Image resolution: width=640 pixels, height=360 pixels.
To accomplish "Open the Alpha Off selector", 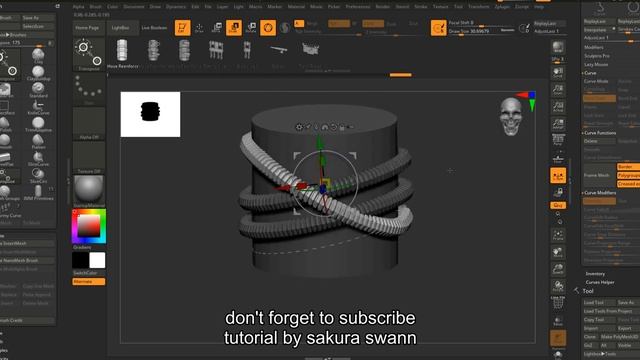I will 89,124.
